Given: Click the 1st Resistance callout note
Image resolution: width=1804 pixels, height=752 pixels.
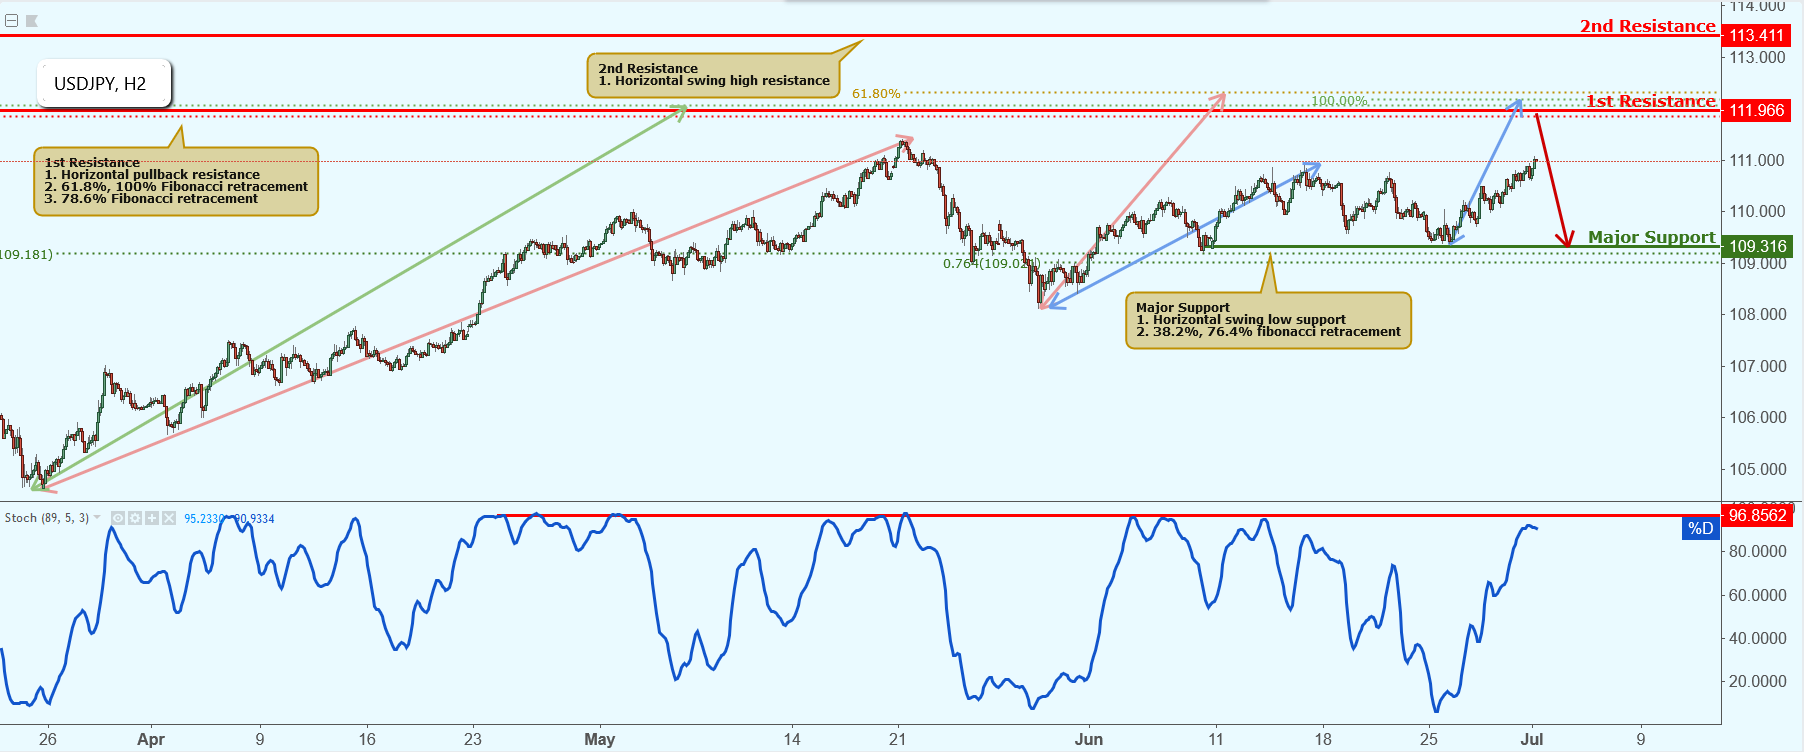Looking at the screenshot, I should tap(176, 181).
